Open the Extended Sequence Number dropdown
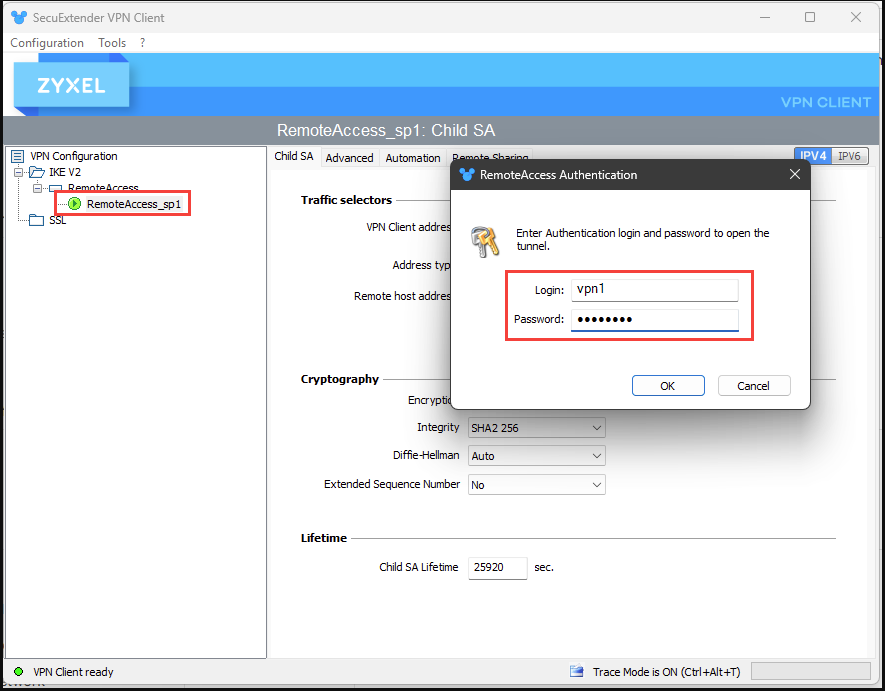 coord(537,484)
